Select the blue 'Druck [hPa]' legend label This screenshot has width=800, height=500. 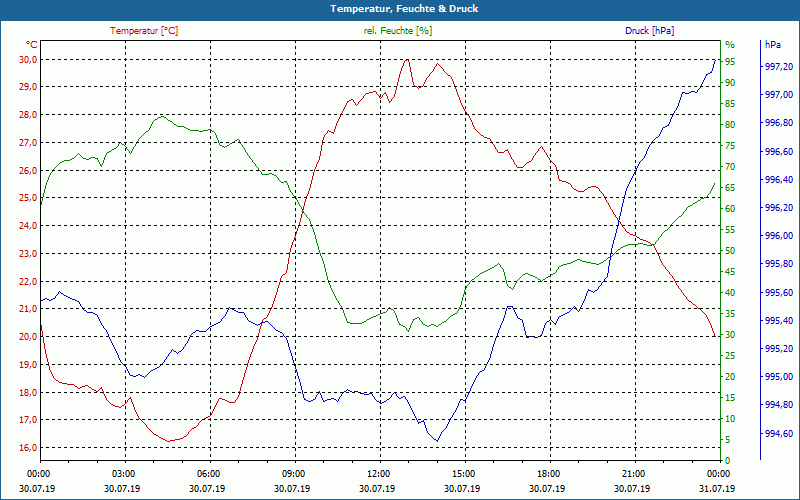[649, 31]
